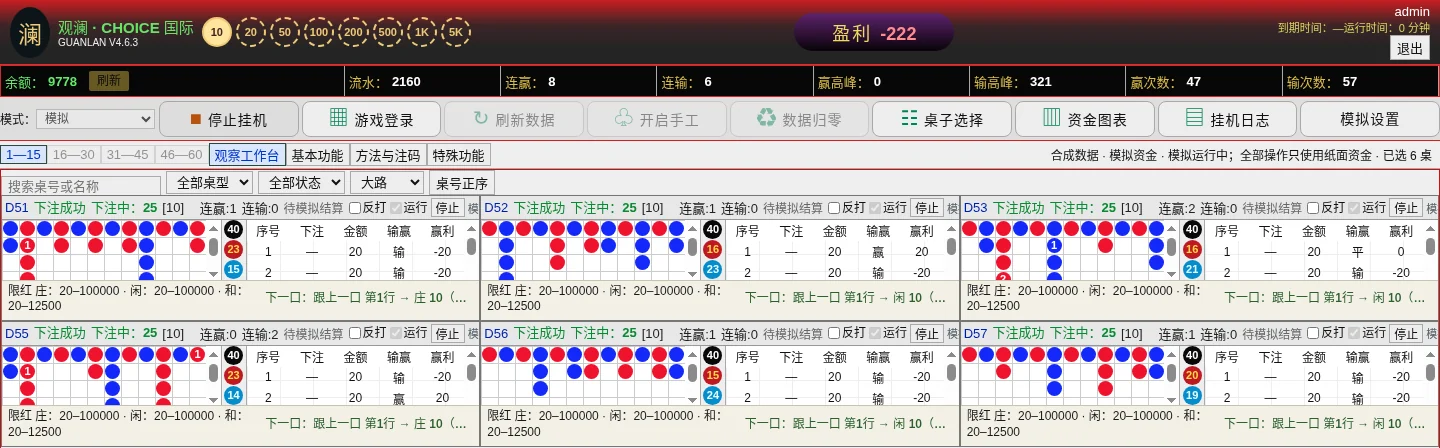
Task: Click blue 19 player badge in D57
Action: pos(1192,395)
